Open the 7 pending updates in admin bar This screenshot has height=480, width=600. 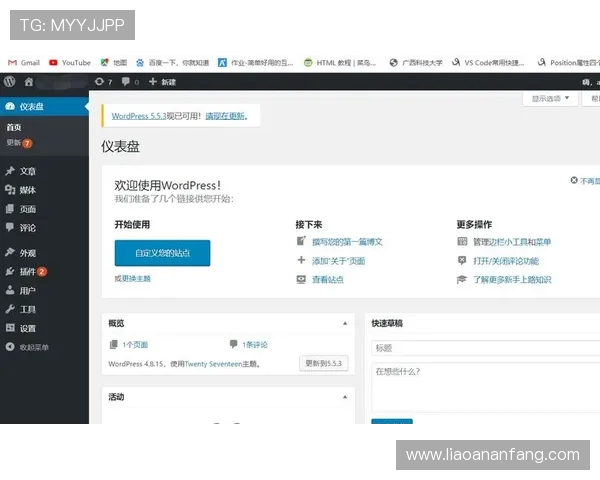(x=103, y=82)
